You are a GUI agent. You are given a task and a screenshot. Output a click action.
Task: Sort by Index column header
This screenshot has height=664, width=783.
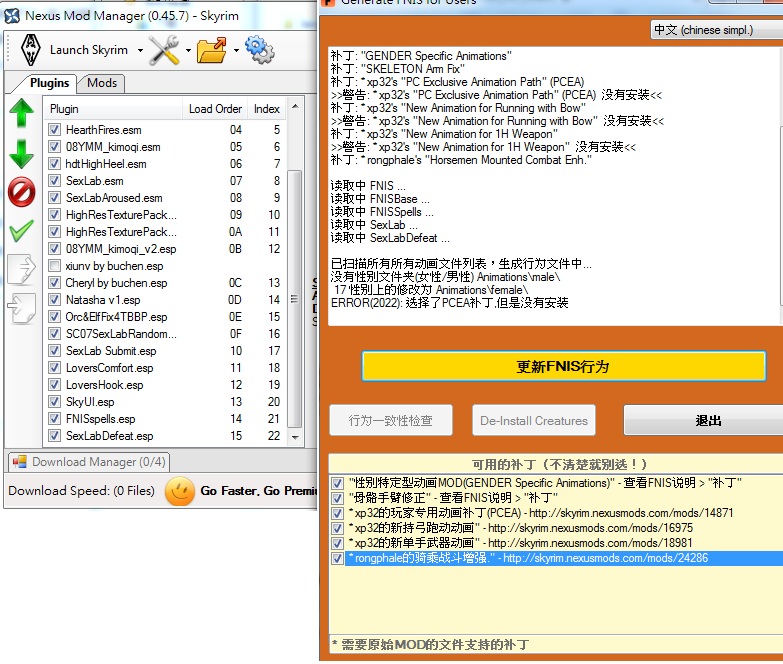click(x=267, y=109)
